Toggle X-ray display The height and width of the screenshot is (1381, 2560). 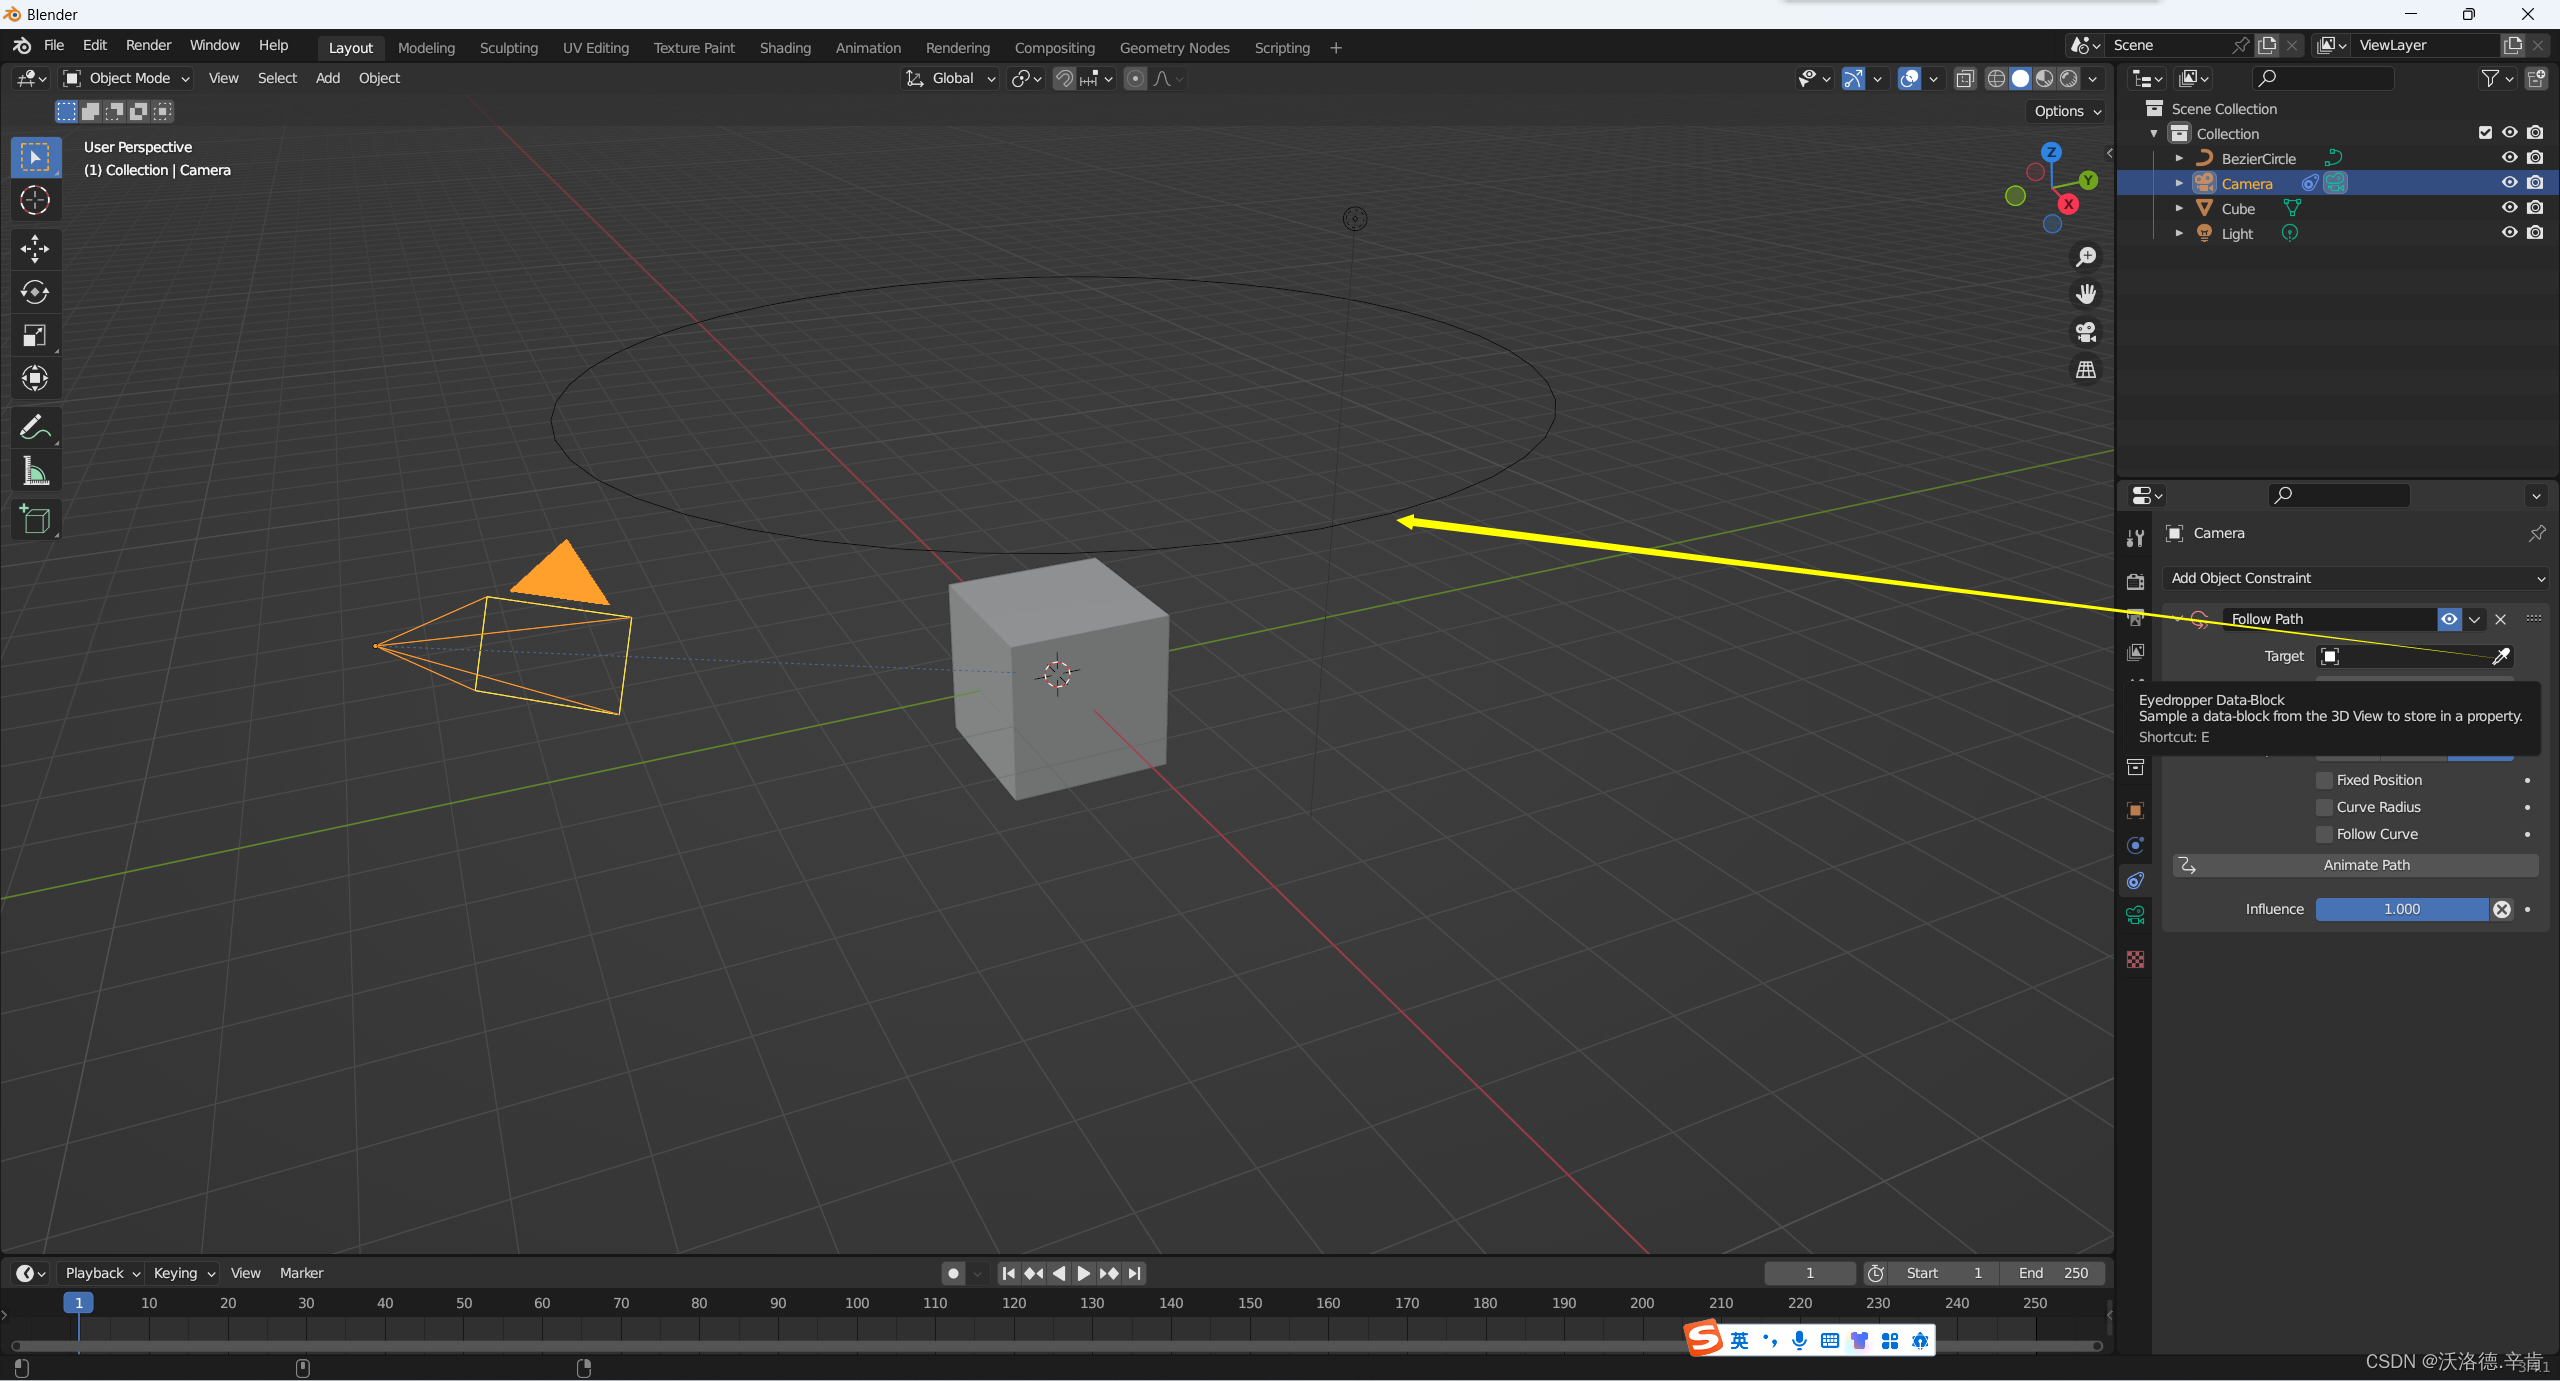point(1965,79)
